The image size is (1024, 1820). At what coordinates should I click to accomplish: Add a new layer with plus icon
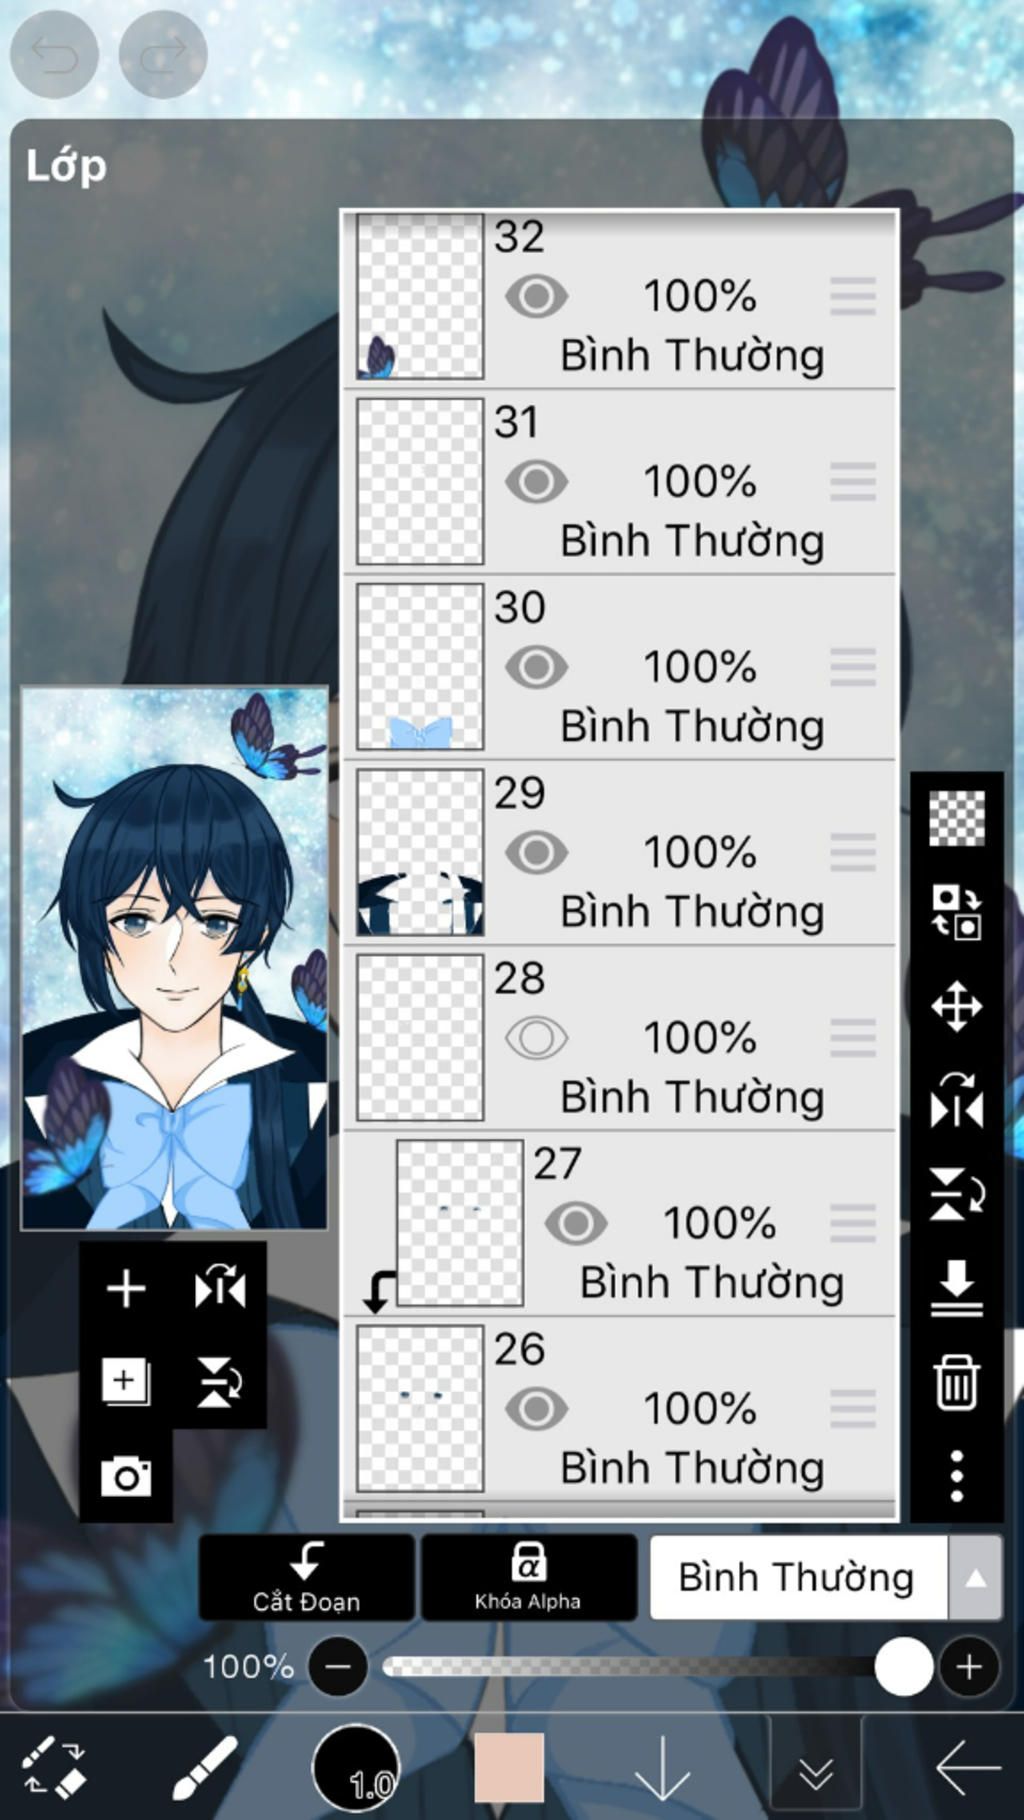pyautogui.click(x=126, y=1288)
